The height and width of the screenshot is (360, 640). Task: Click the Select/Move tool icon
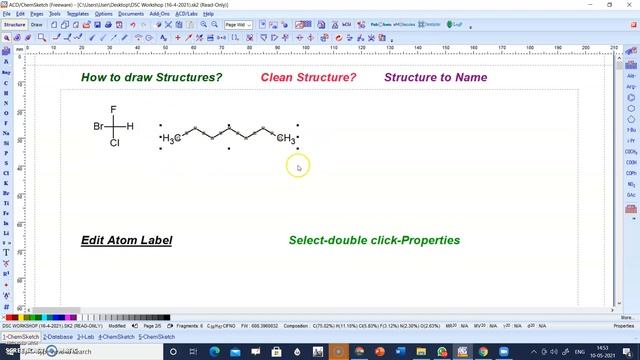[x=7, y=38]
